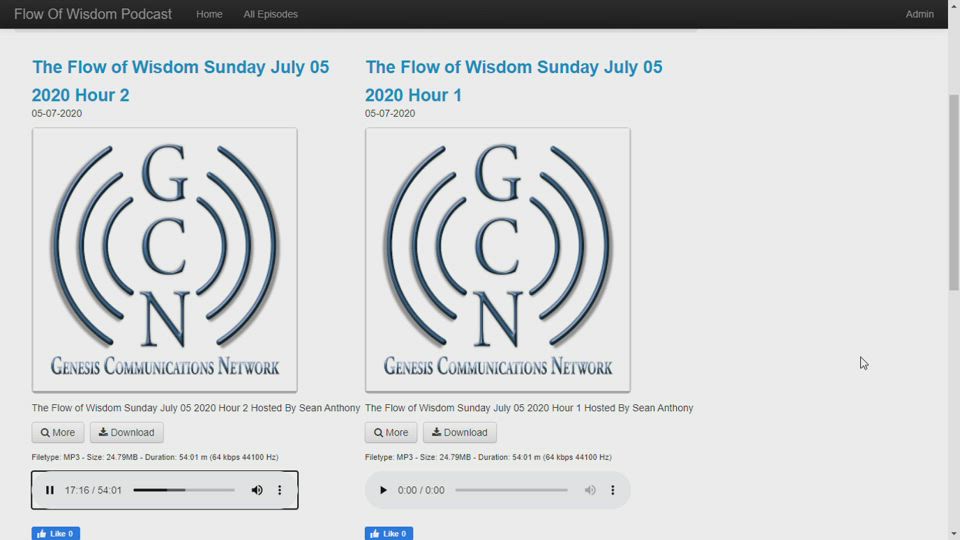
Task: Toggle the Hour 1 player volume icon
Action: 590,490
